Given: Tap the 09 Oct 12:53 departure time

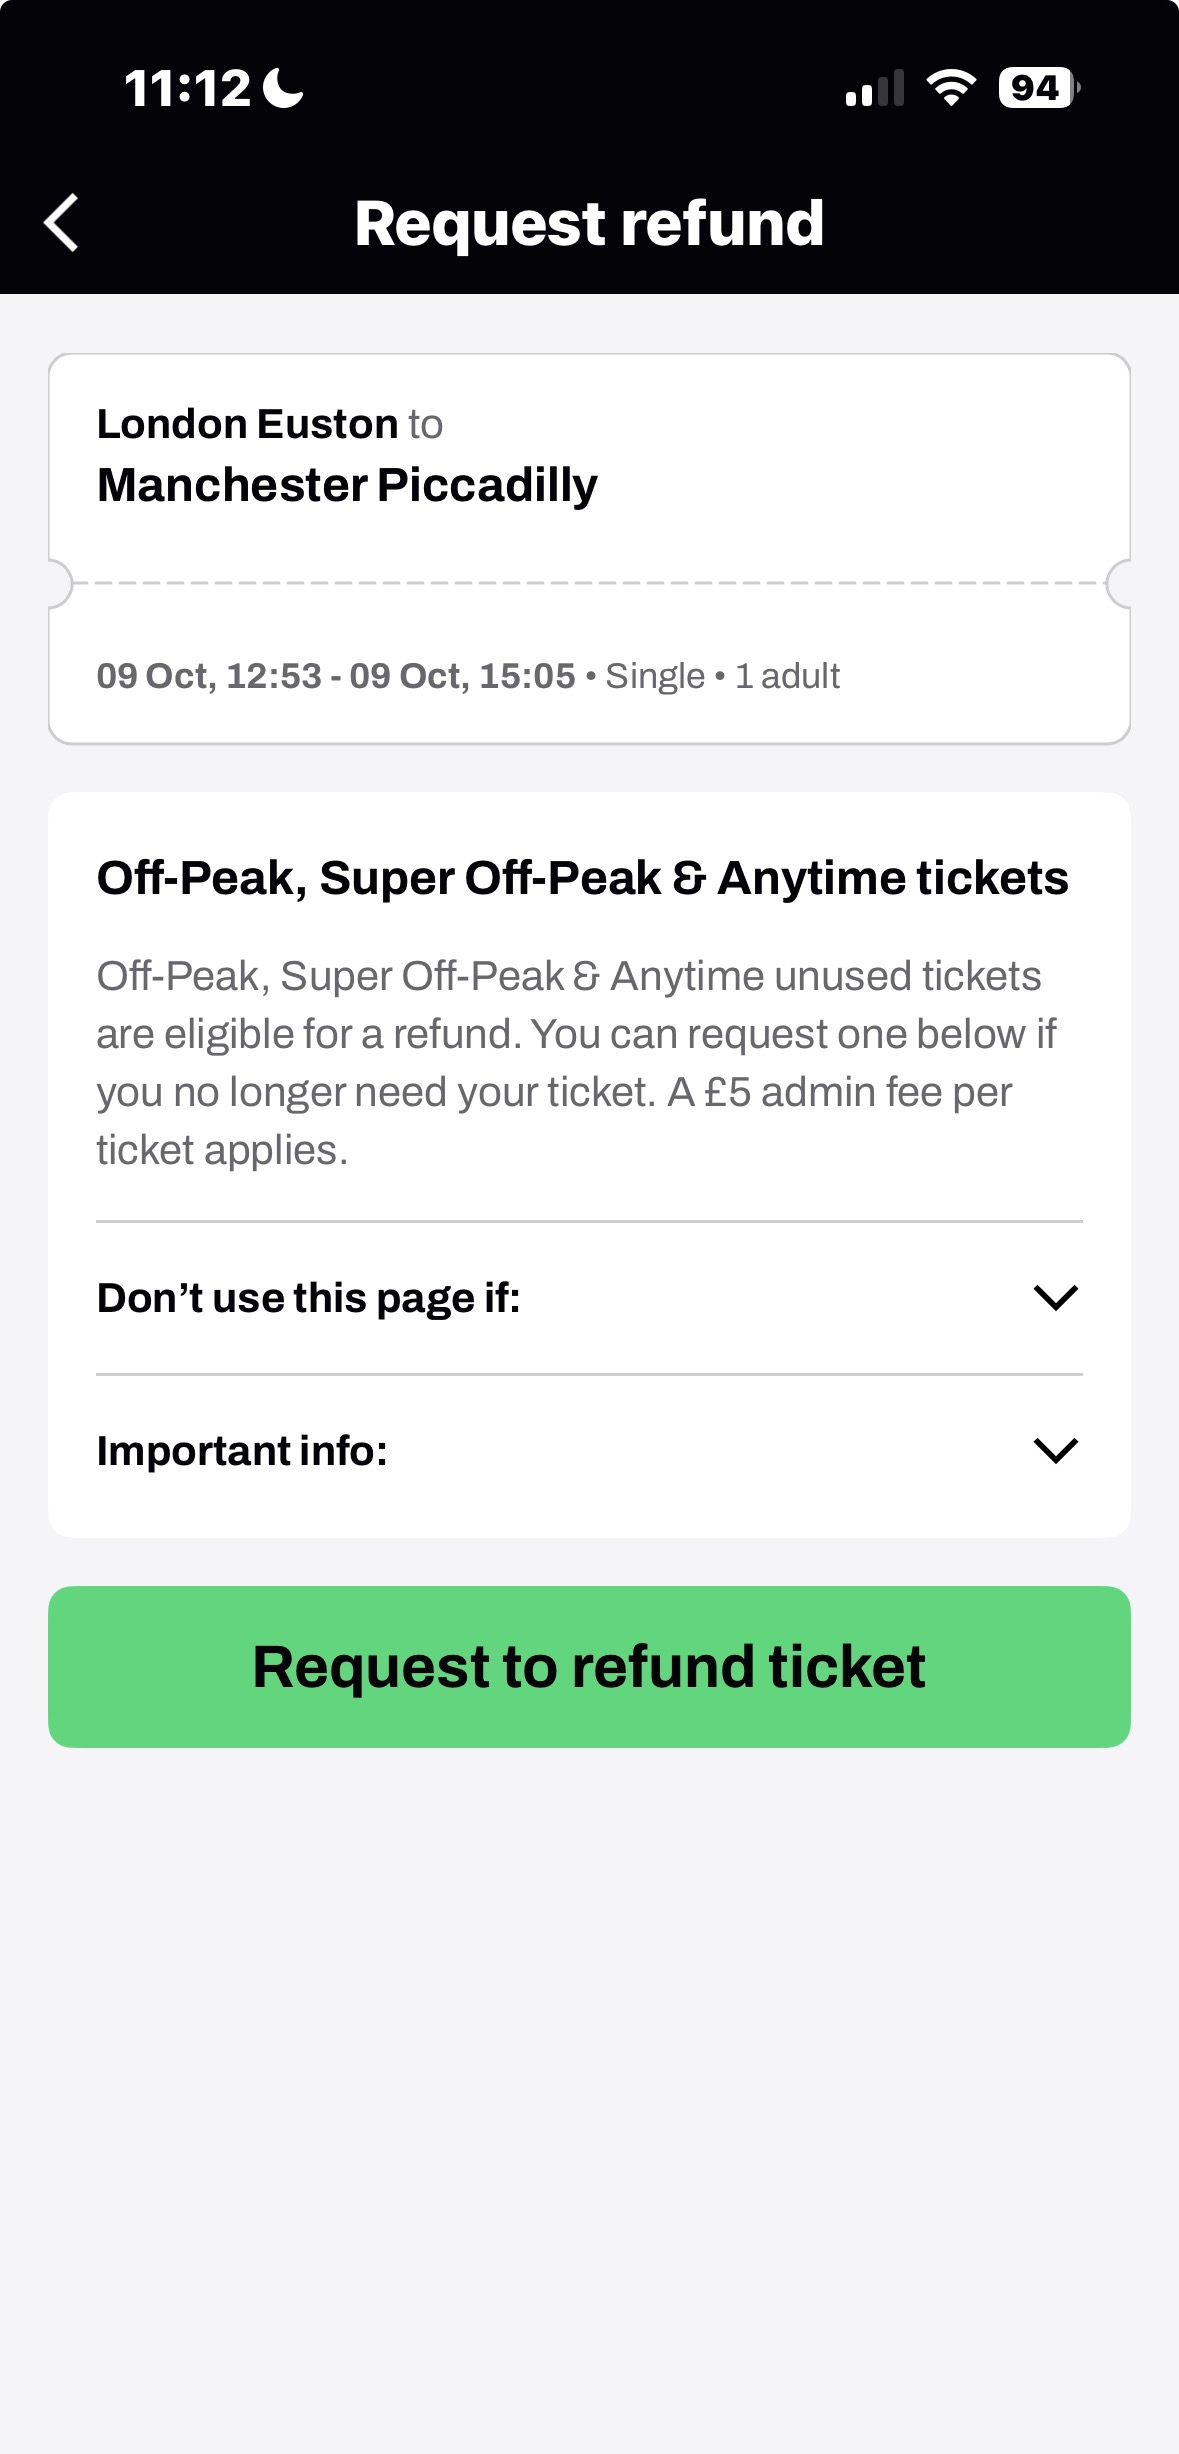Looking at the screenshot, I should (x=208, y=676).
